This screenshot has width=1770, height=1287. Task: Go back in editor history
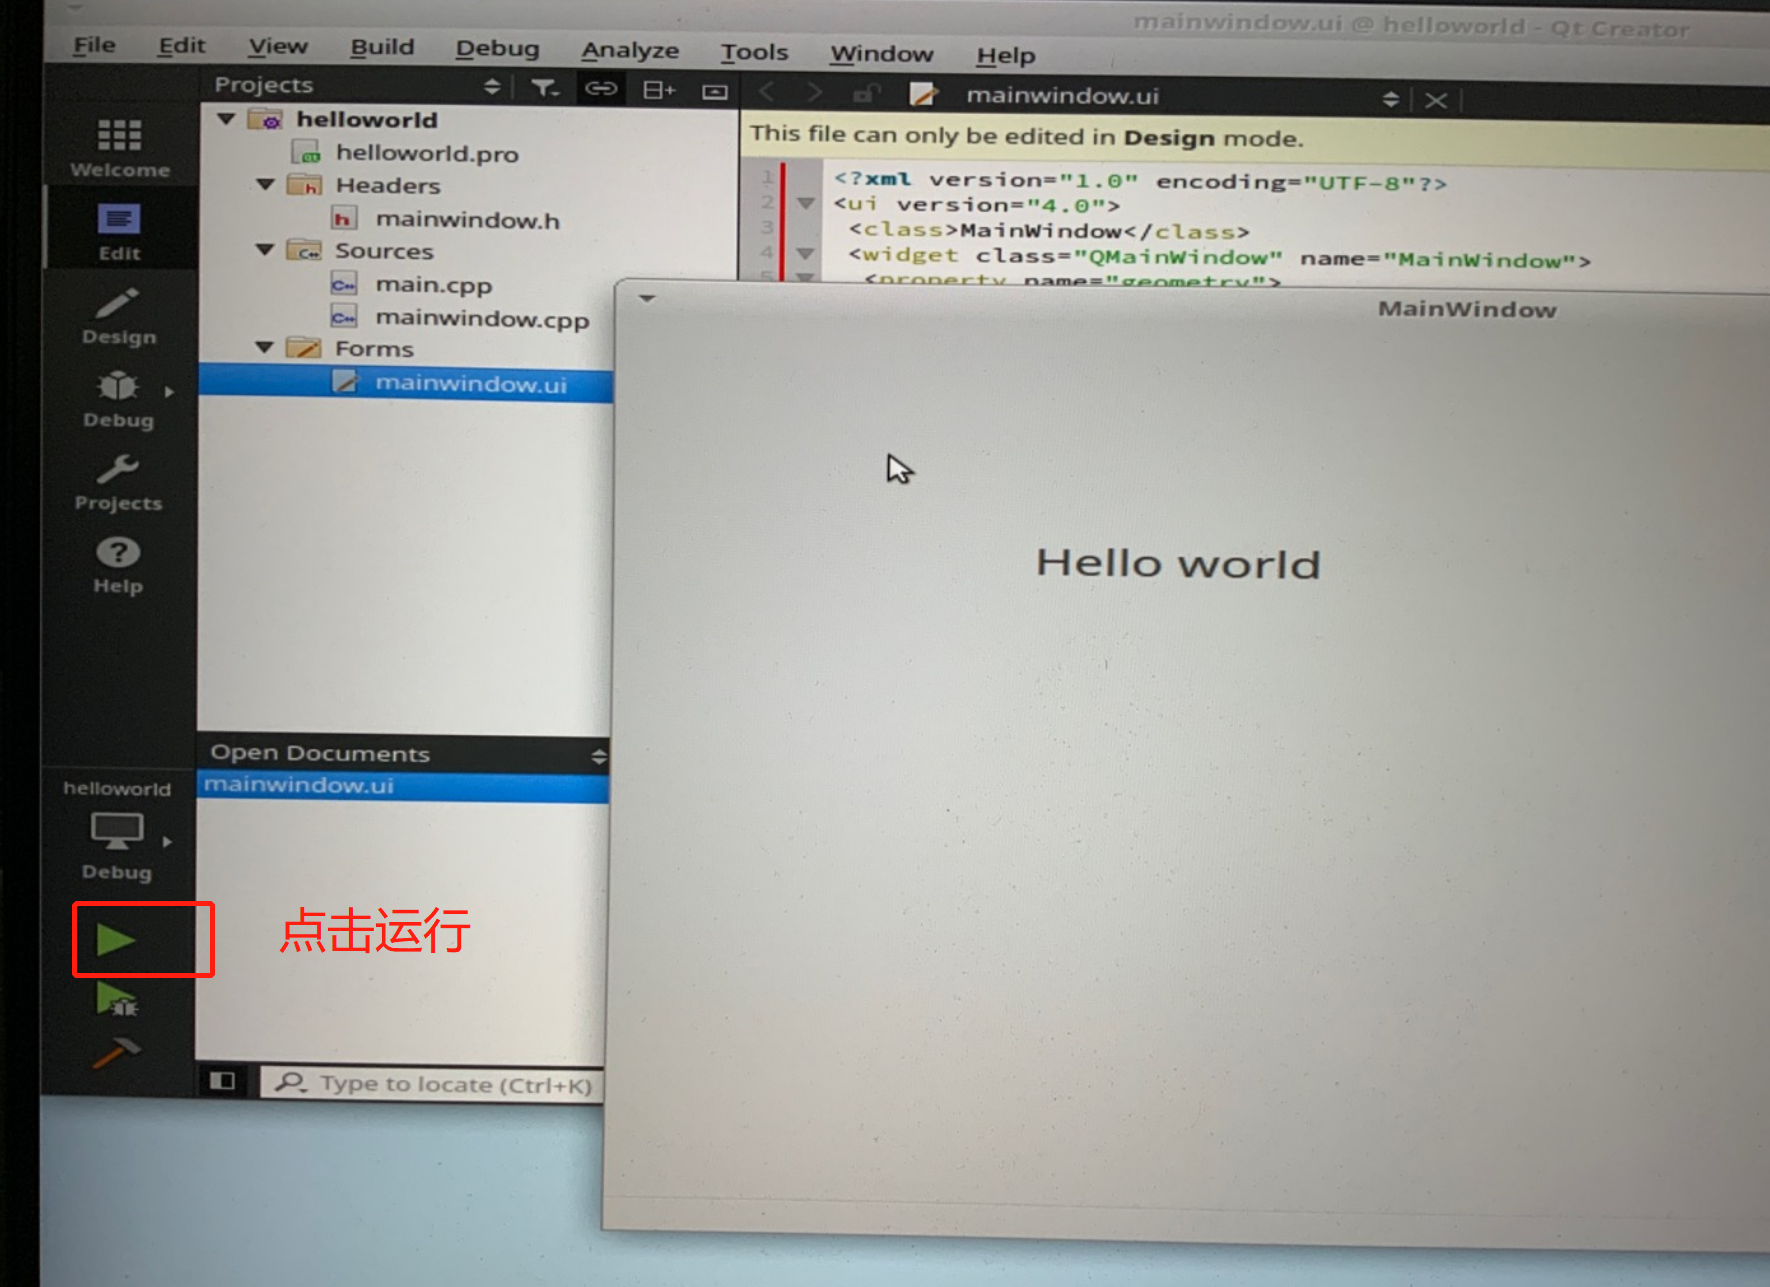coord(767,92)
